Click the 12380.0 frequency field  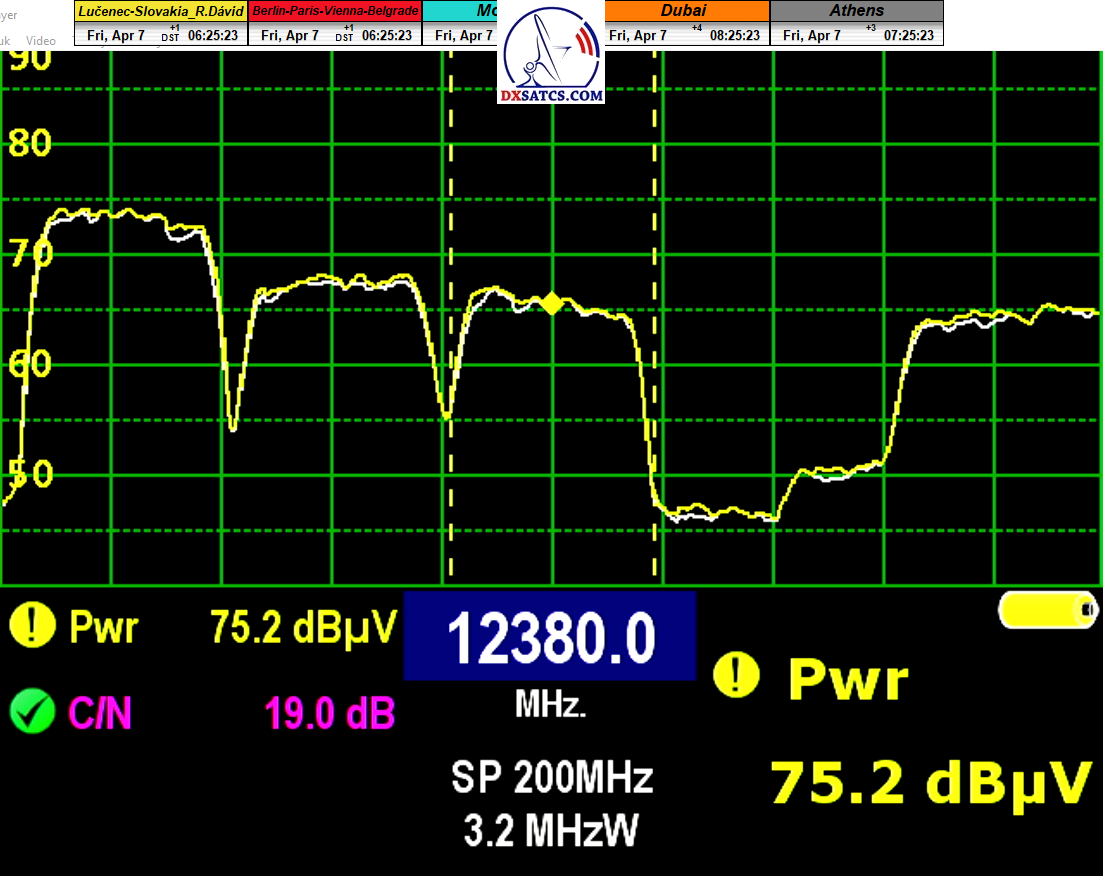(x=549, y=637)
